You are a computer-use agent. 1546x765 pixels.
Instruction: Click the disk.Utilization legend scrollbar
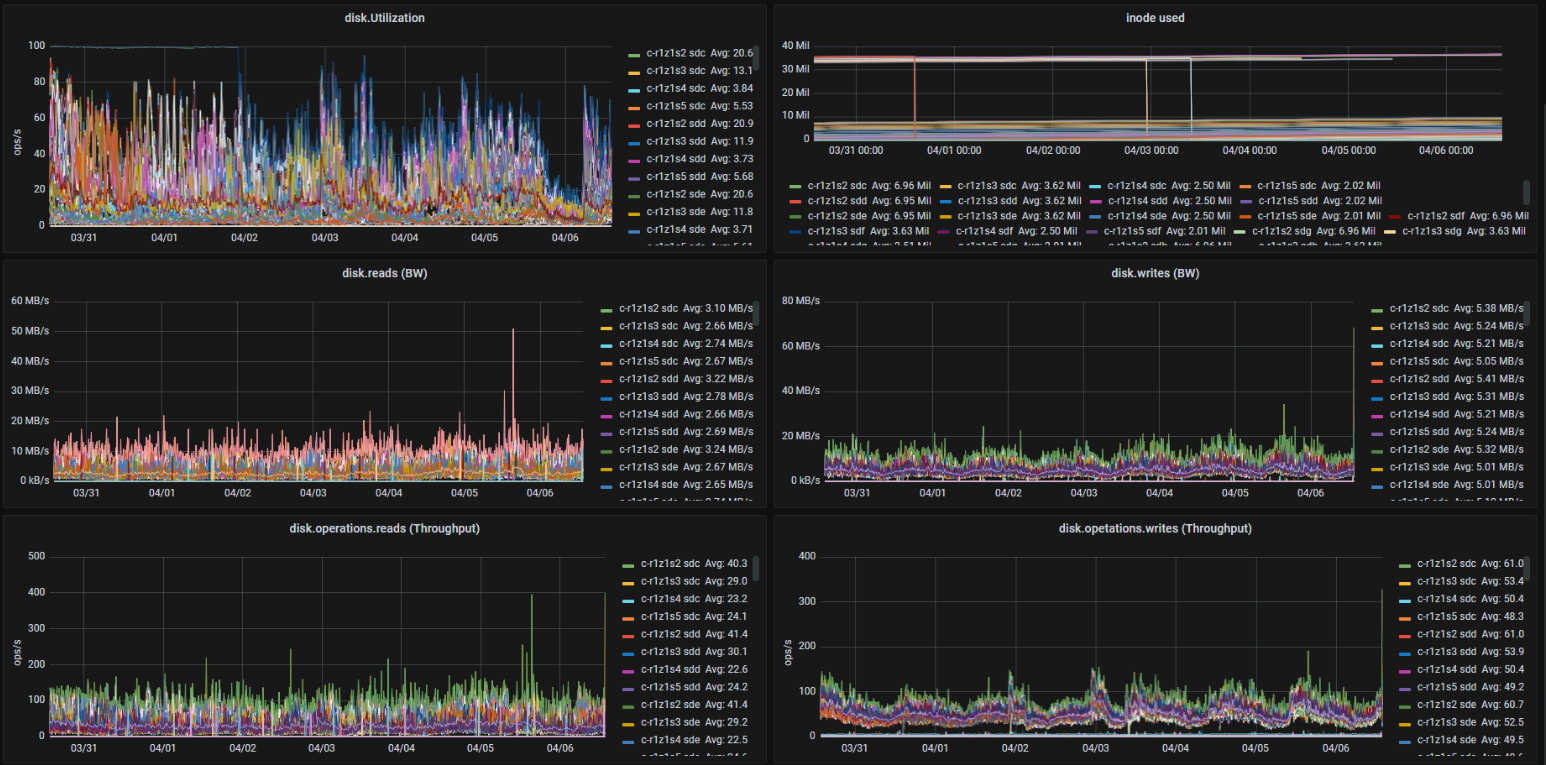coord(756,59)
